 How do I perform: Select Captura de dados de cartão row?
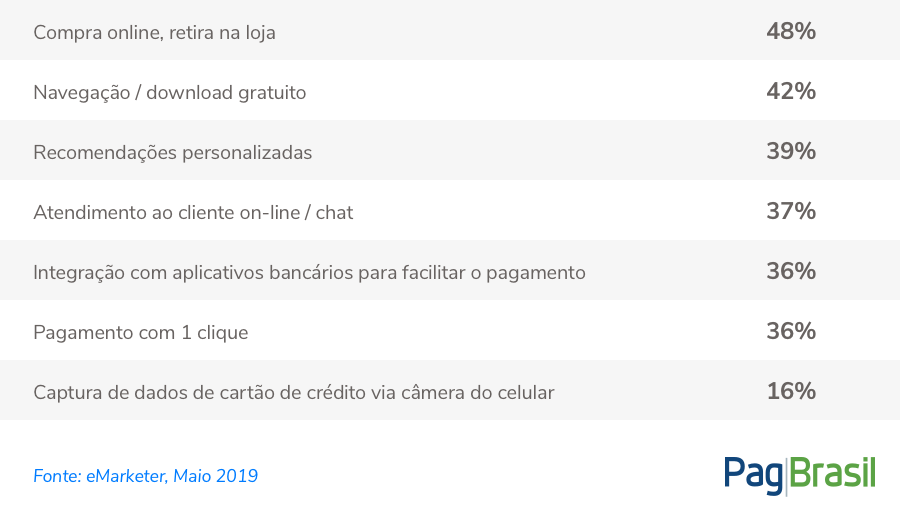click(x=450, y=390)
